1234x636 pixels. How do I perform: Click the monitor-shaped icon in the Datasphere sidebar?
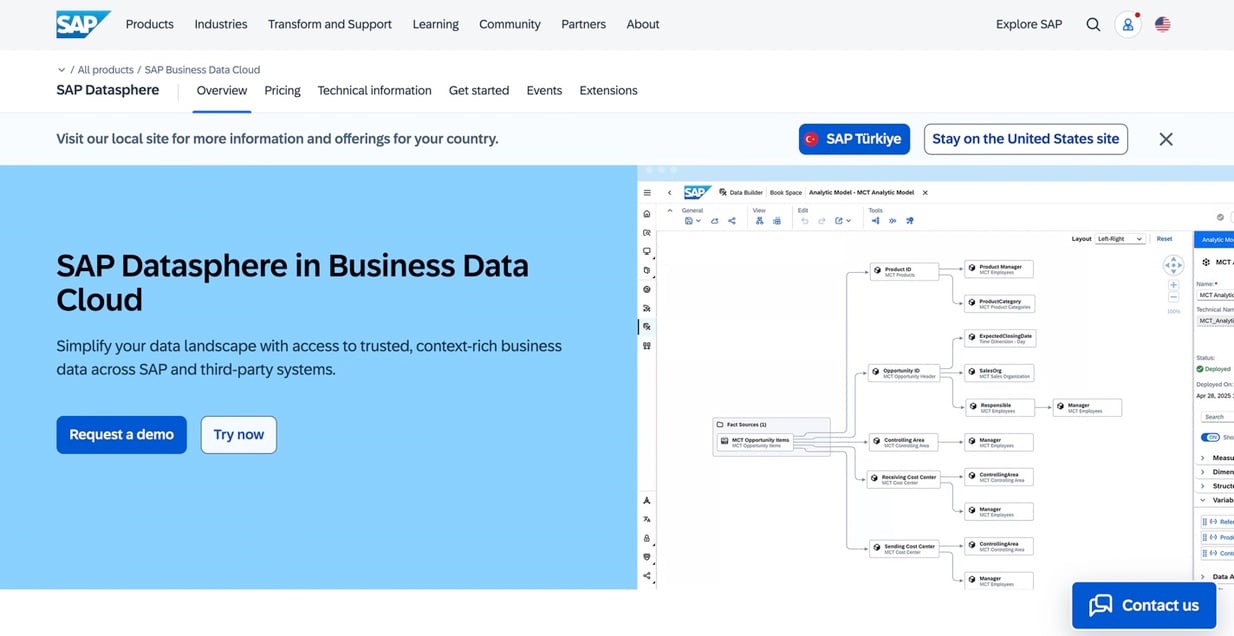647,251
